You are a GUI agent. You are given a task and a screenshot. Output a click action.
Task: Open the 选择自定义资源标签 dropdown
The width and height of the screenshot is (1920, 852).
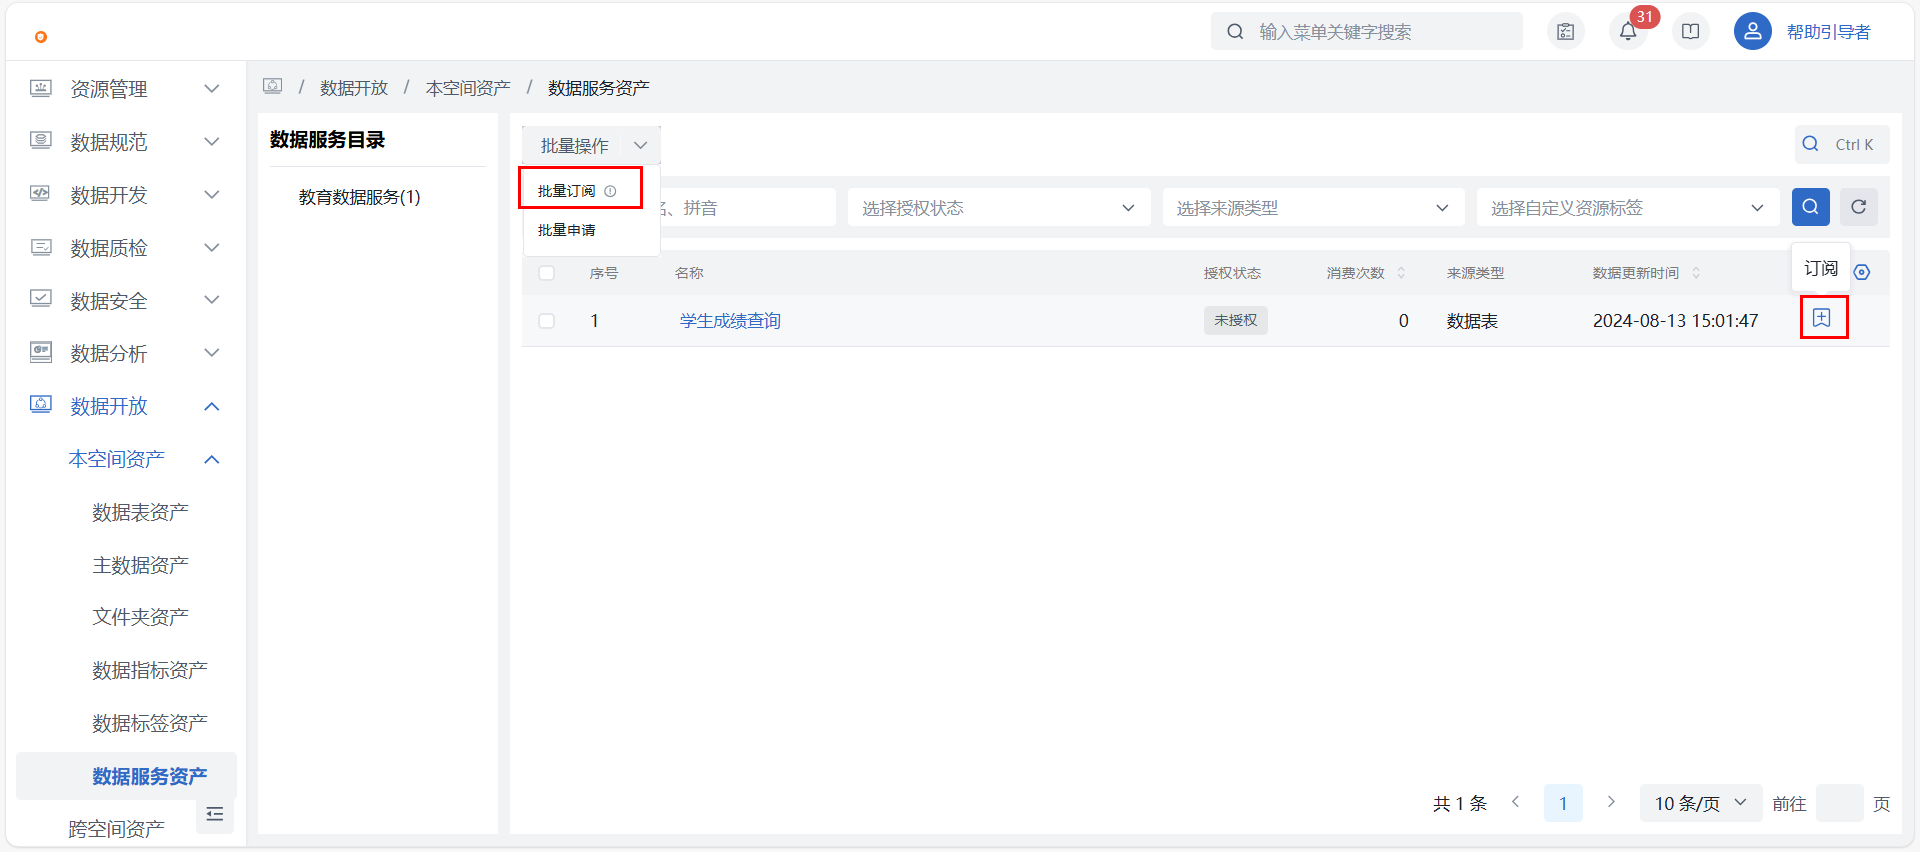click(1628, 207)
